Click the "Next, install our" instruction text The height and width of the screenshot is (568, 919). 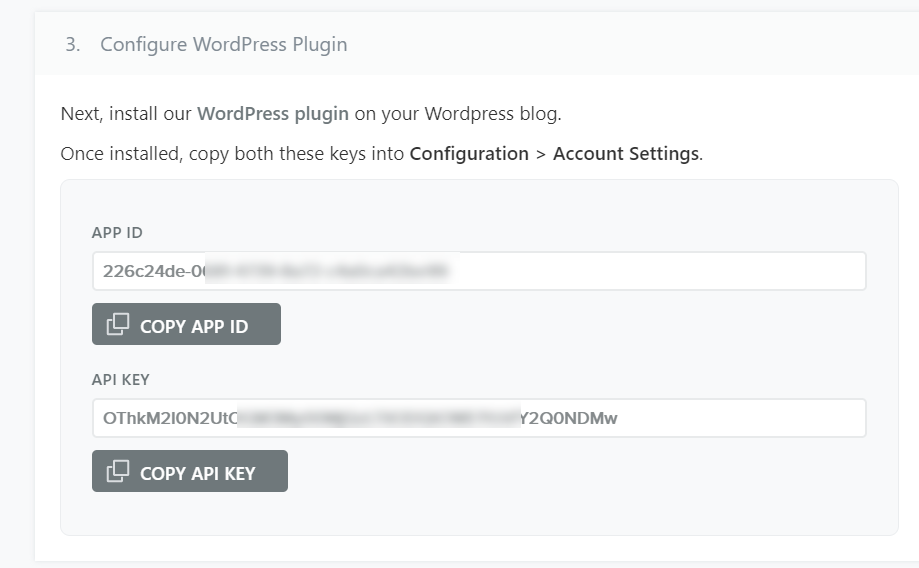click(126, 113)
